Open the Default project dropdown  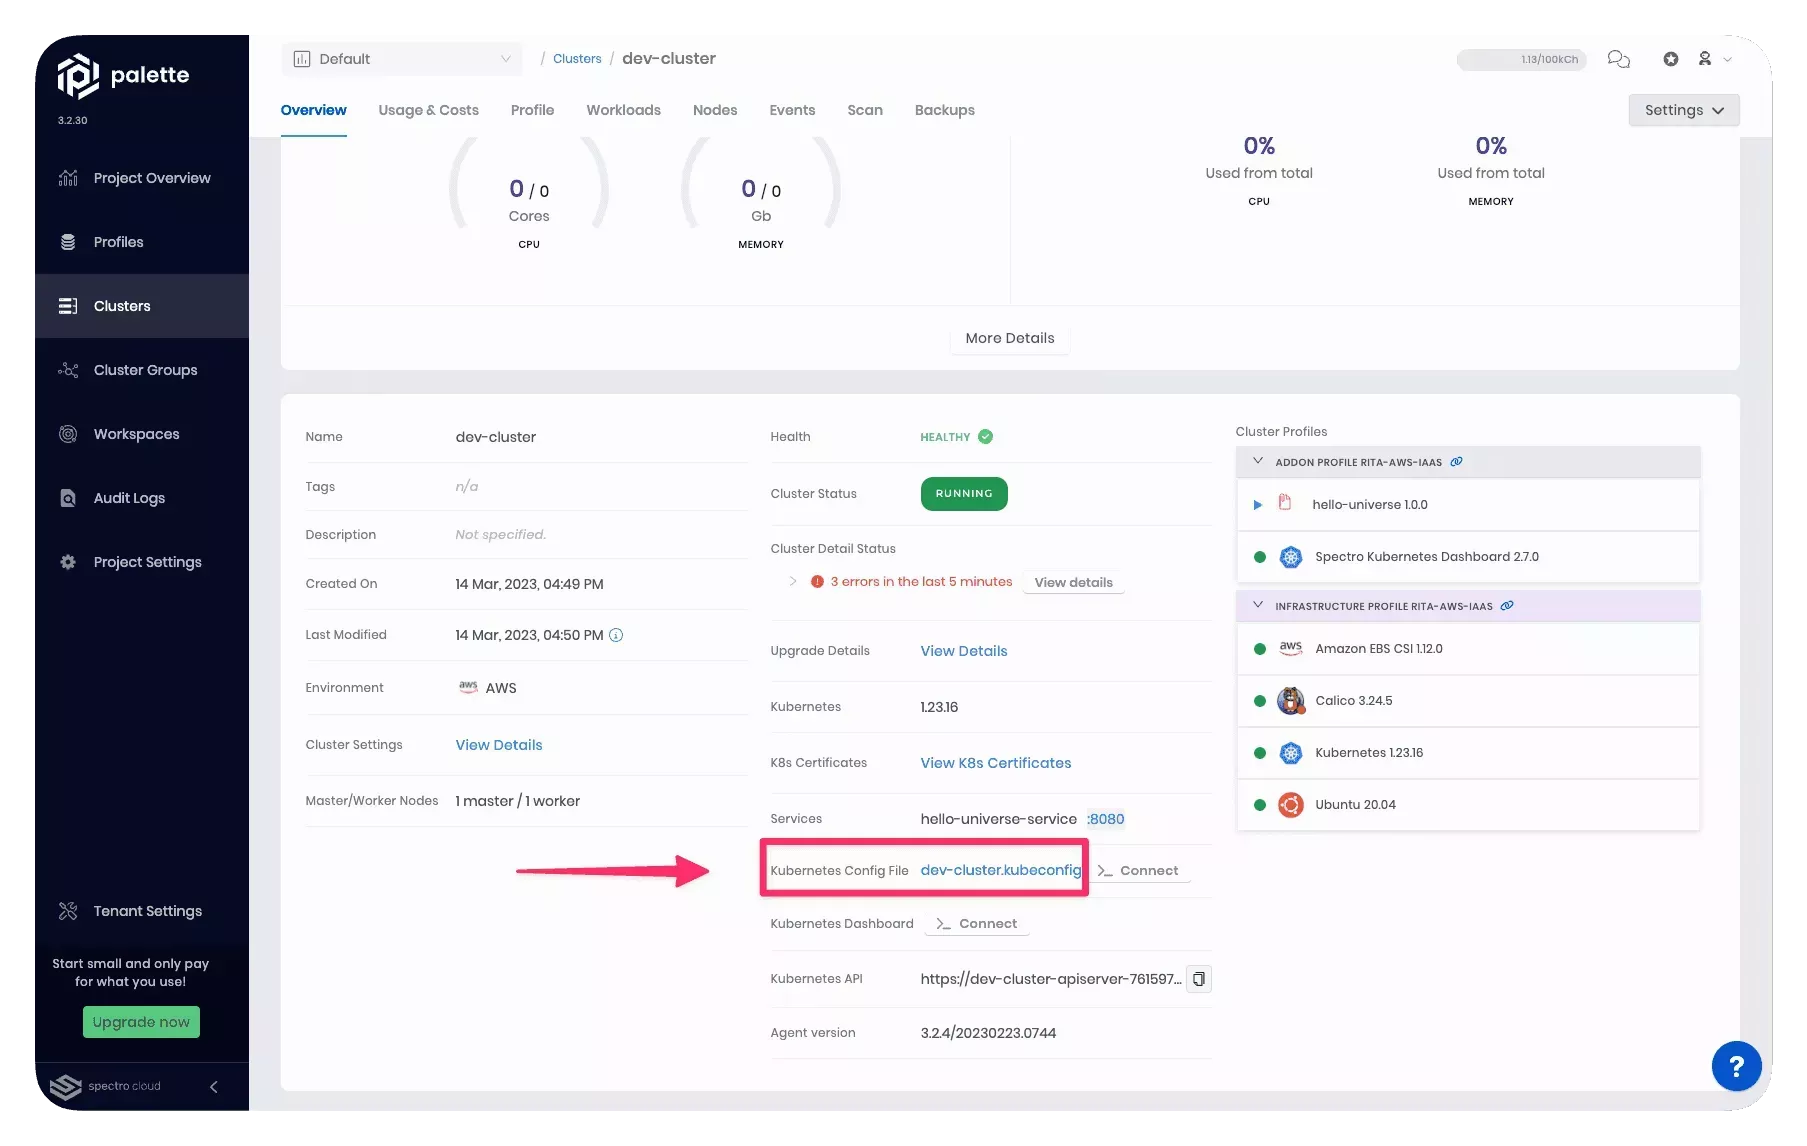(401, 59)
